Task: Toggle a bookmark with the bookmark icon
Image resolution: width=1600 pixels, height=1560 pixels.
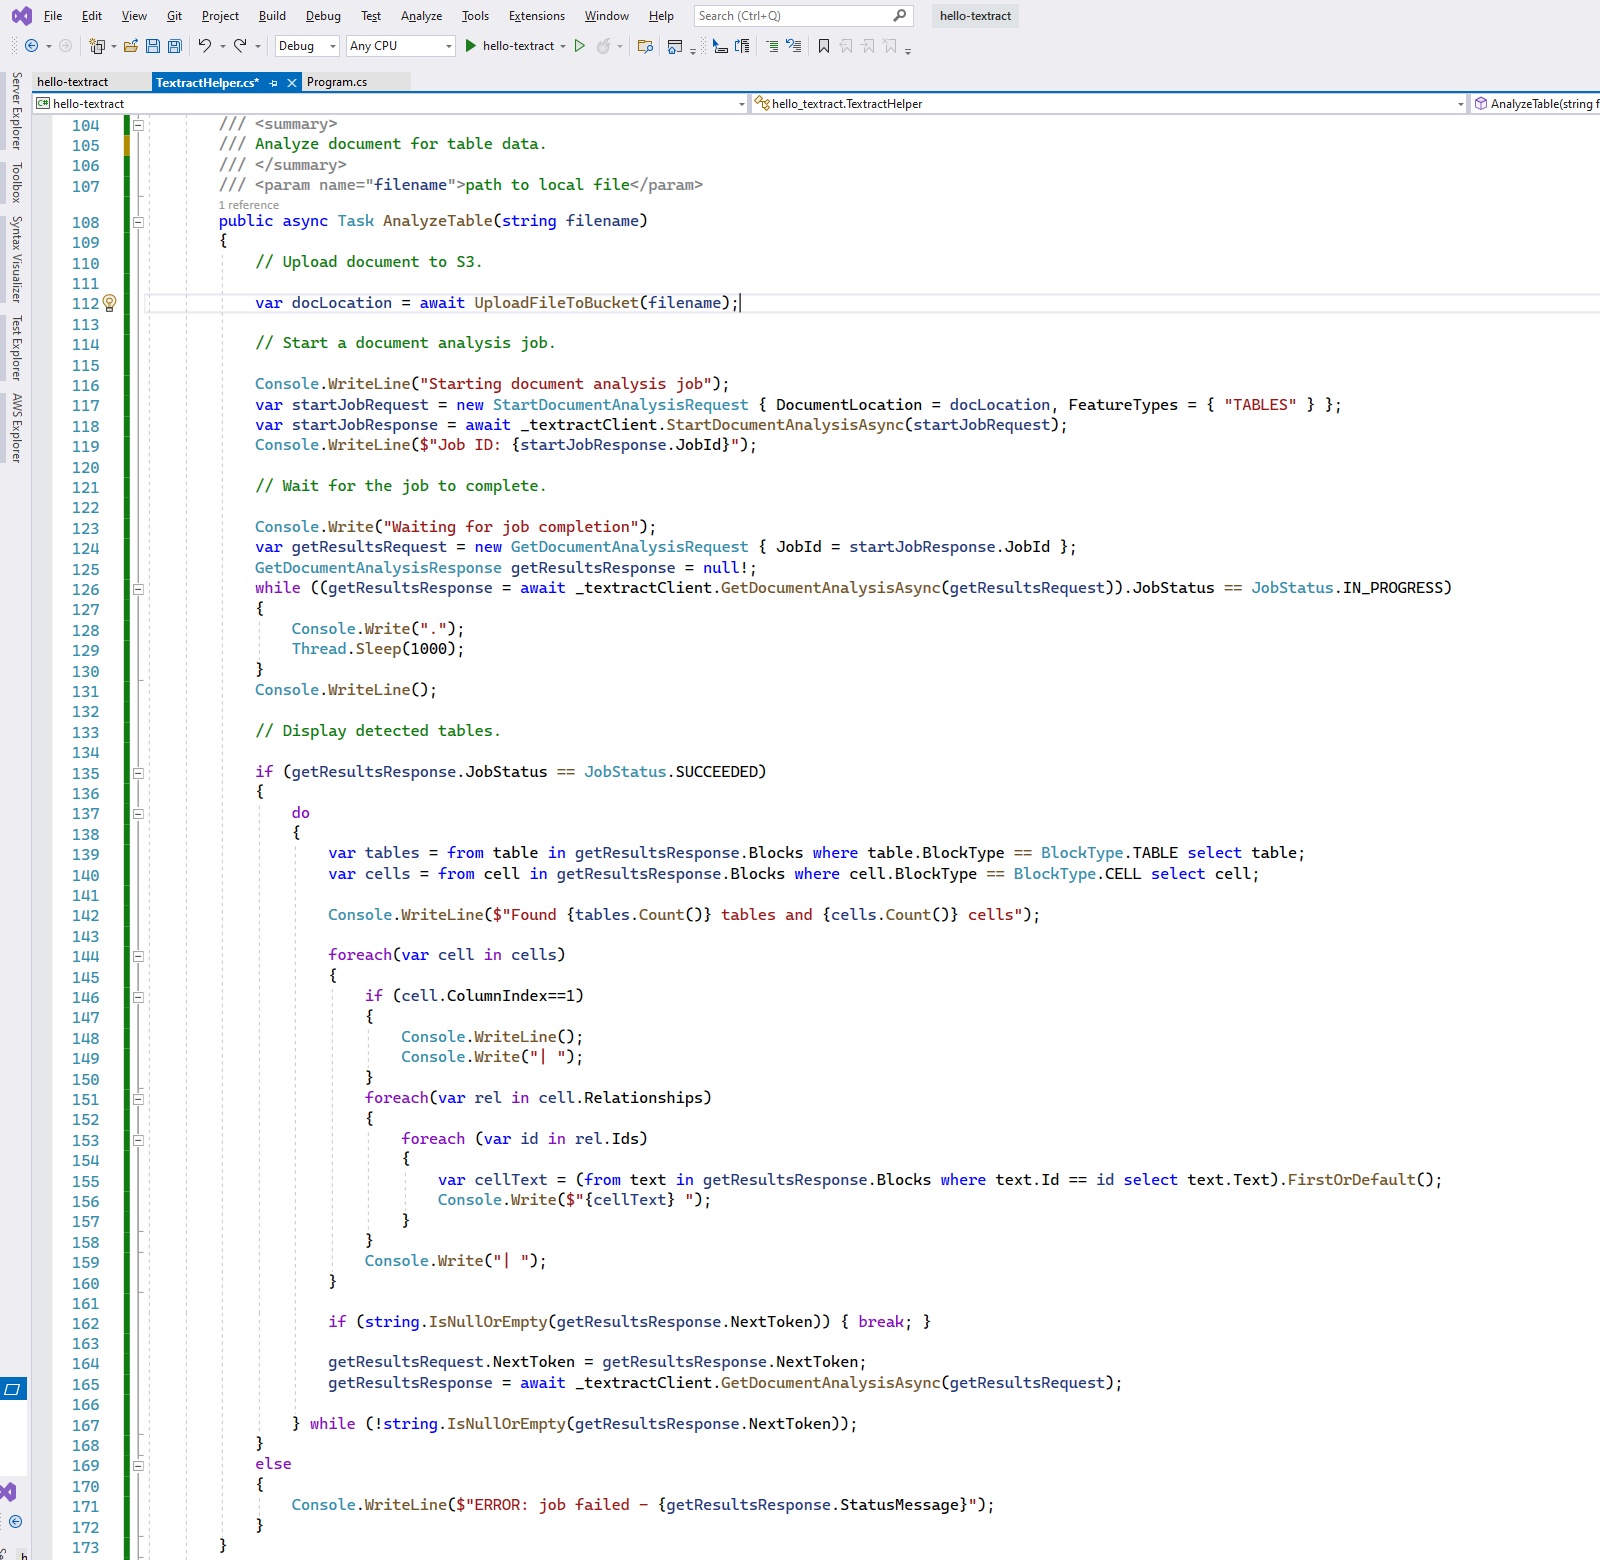Action: pyautogui.click(x=824, y=46)
